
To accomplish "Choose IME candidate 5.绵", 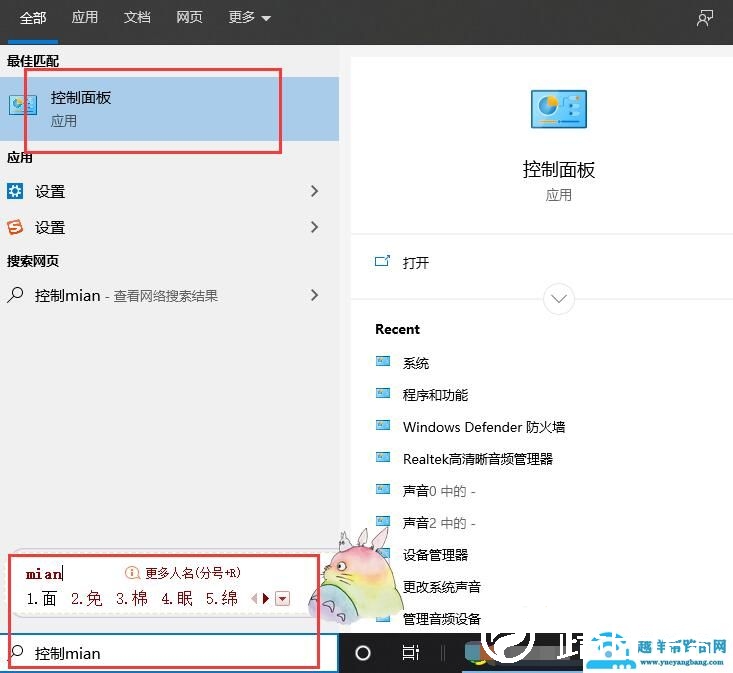I will pyautogui.click(x=222, y=598).
